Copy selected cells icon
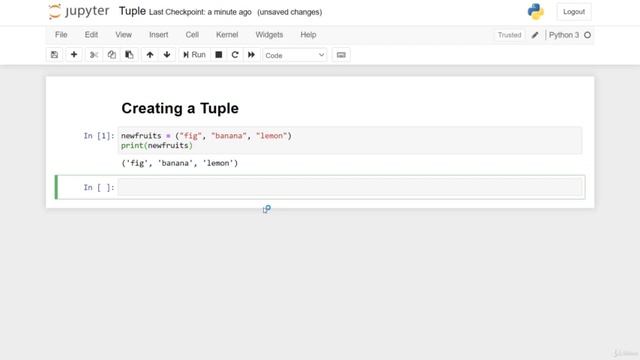 coord(111,55)
